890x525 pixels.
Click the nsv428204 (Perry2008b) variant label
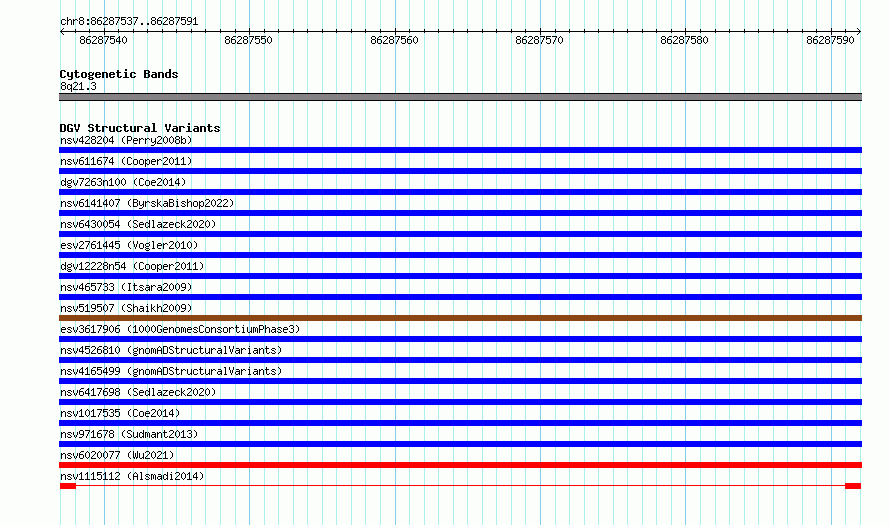126,140
